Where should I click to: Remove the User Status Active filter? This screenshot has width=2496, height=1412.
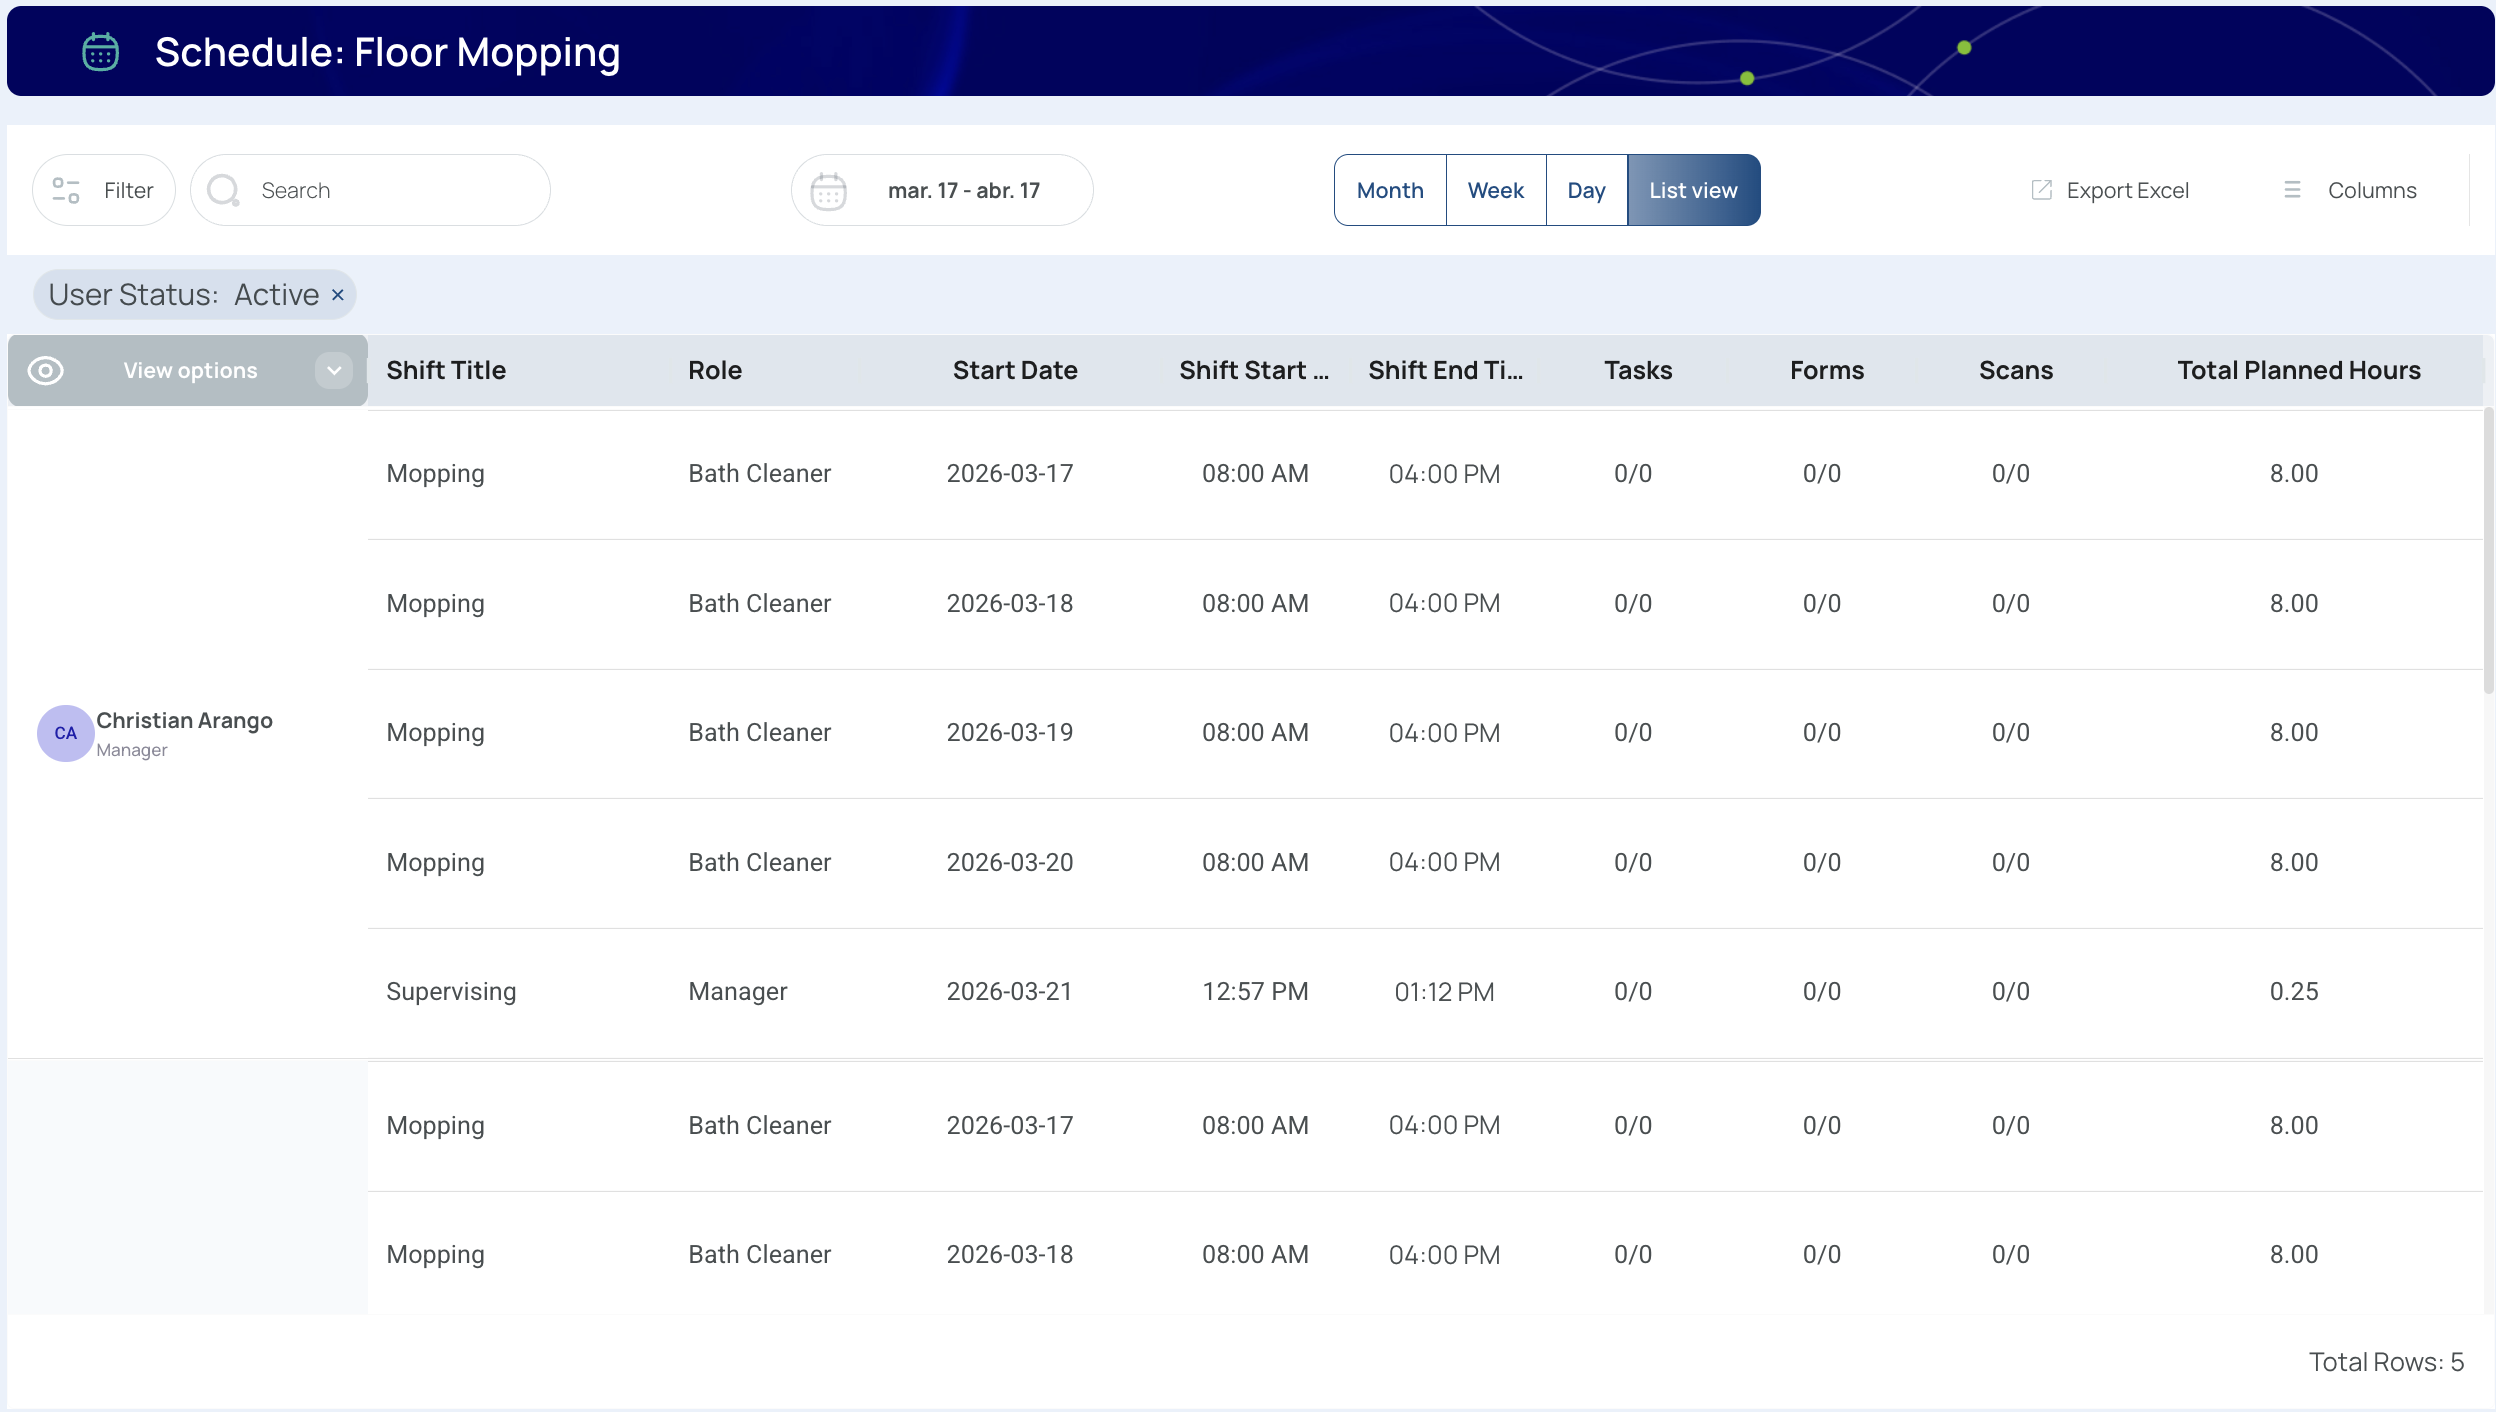click(338, 295)
